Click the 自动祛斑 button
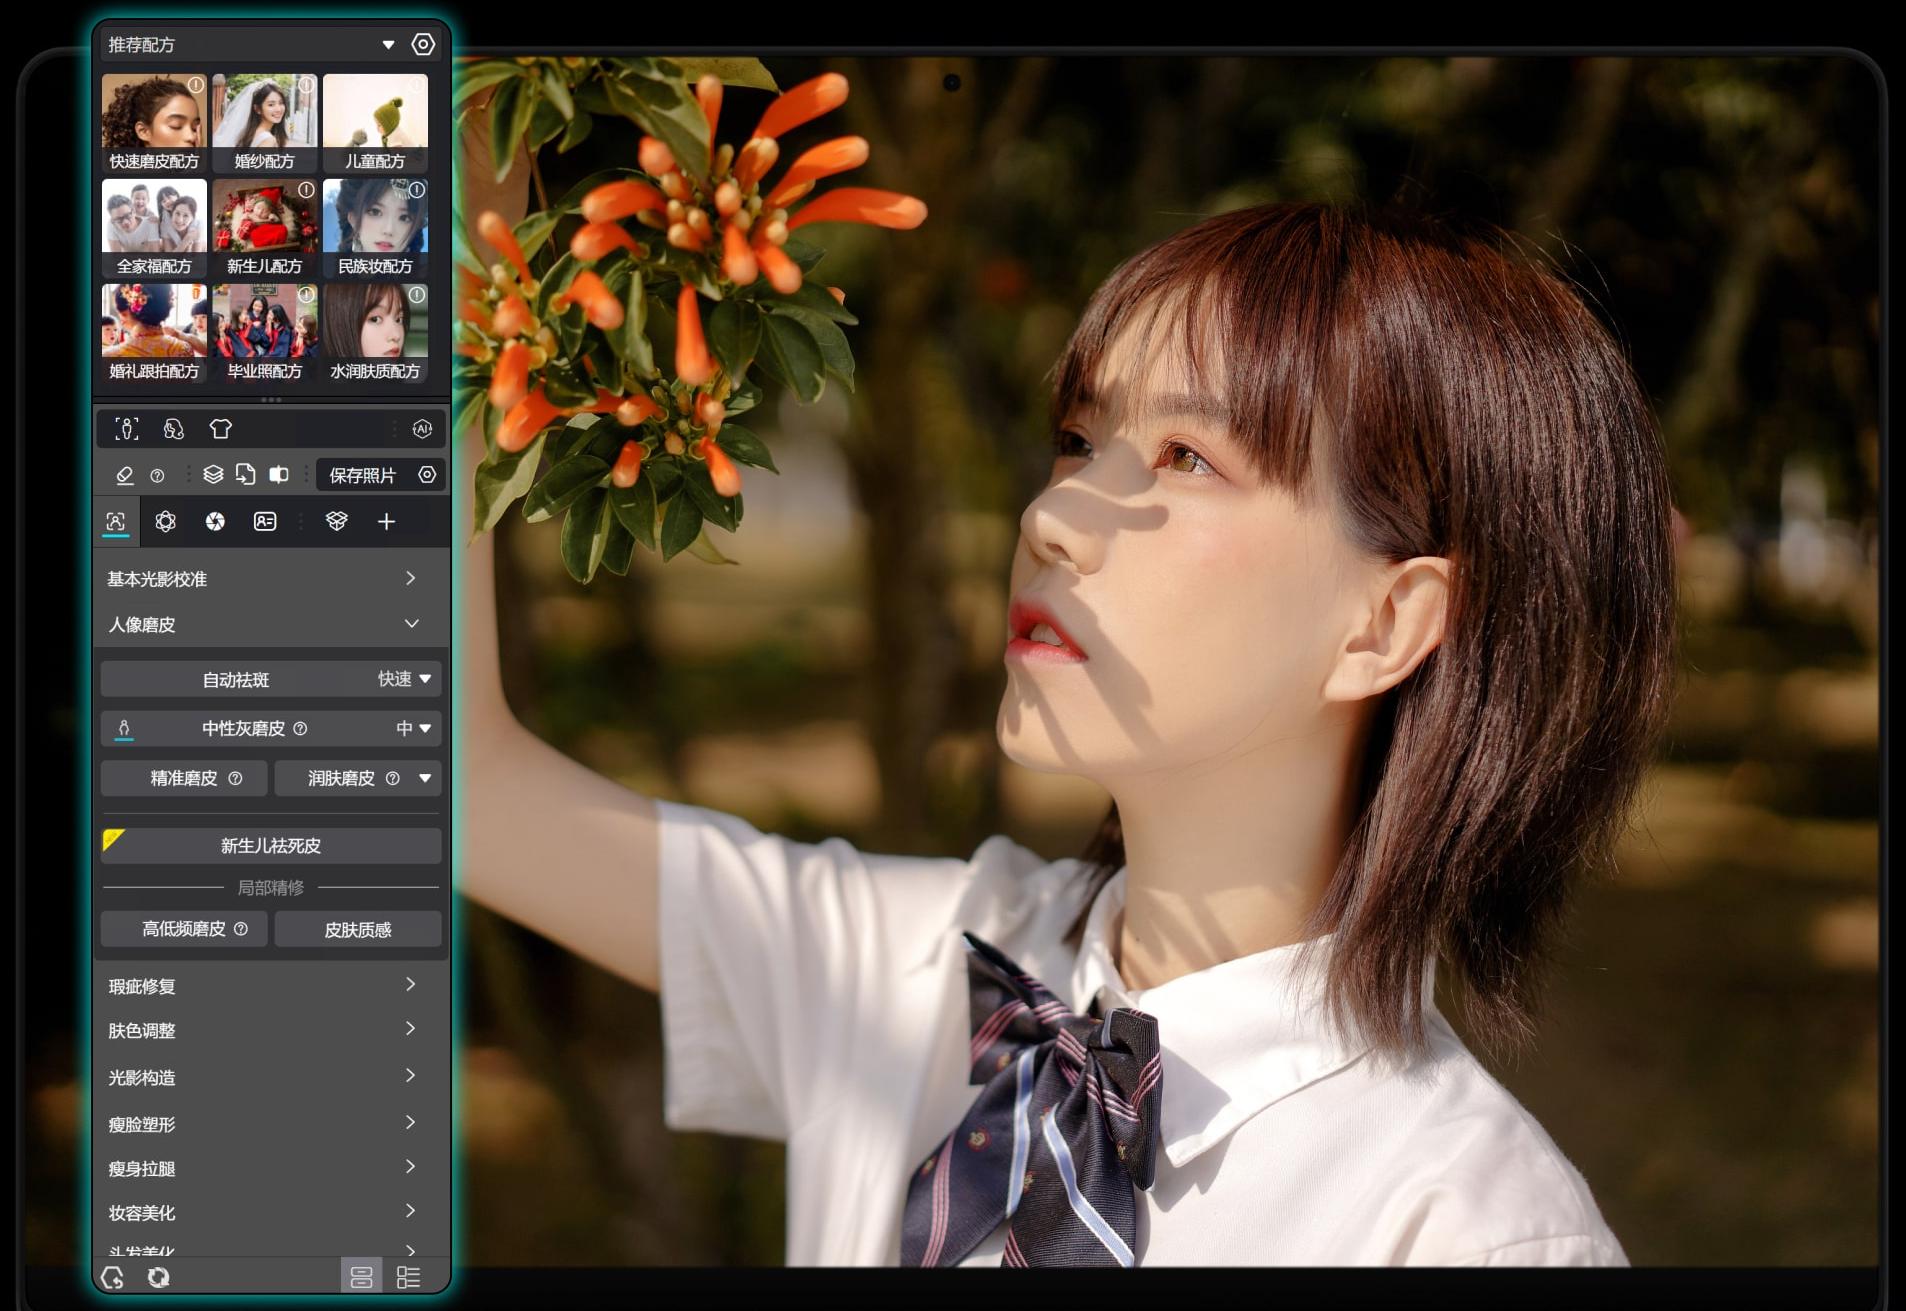The height and width of the screenshot is (1311, 1906). [x=236, y=679]
